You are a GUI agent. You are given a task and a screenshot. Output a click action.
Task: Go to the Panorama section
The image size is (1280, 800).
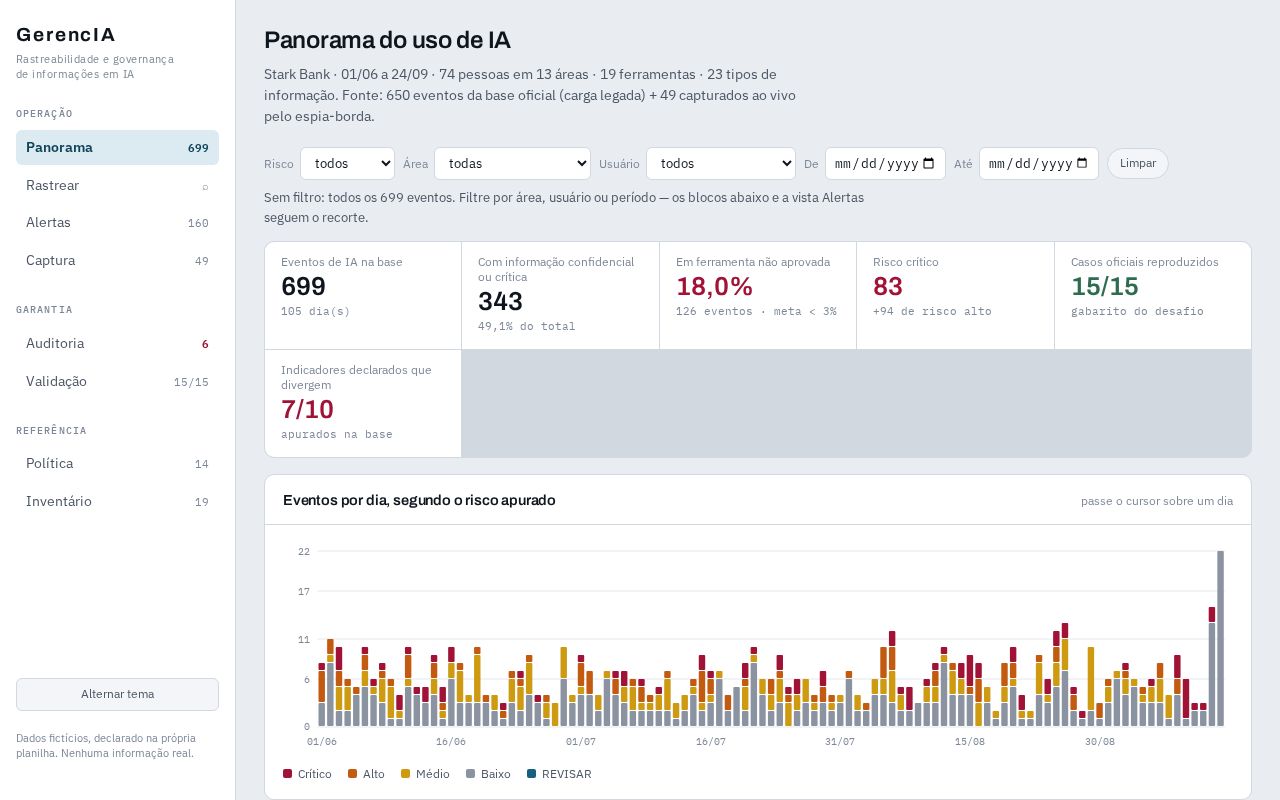tap(117, 148)
